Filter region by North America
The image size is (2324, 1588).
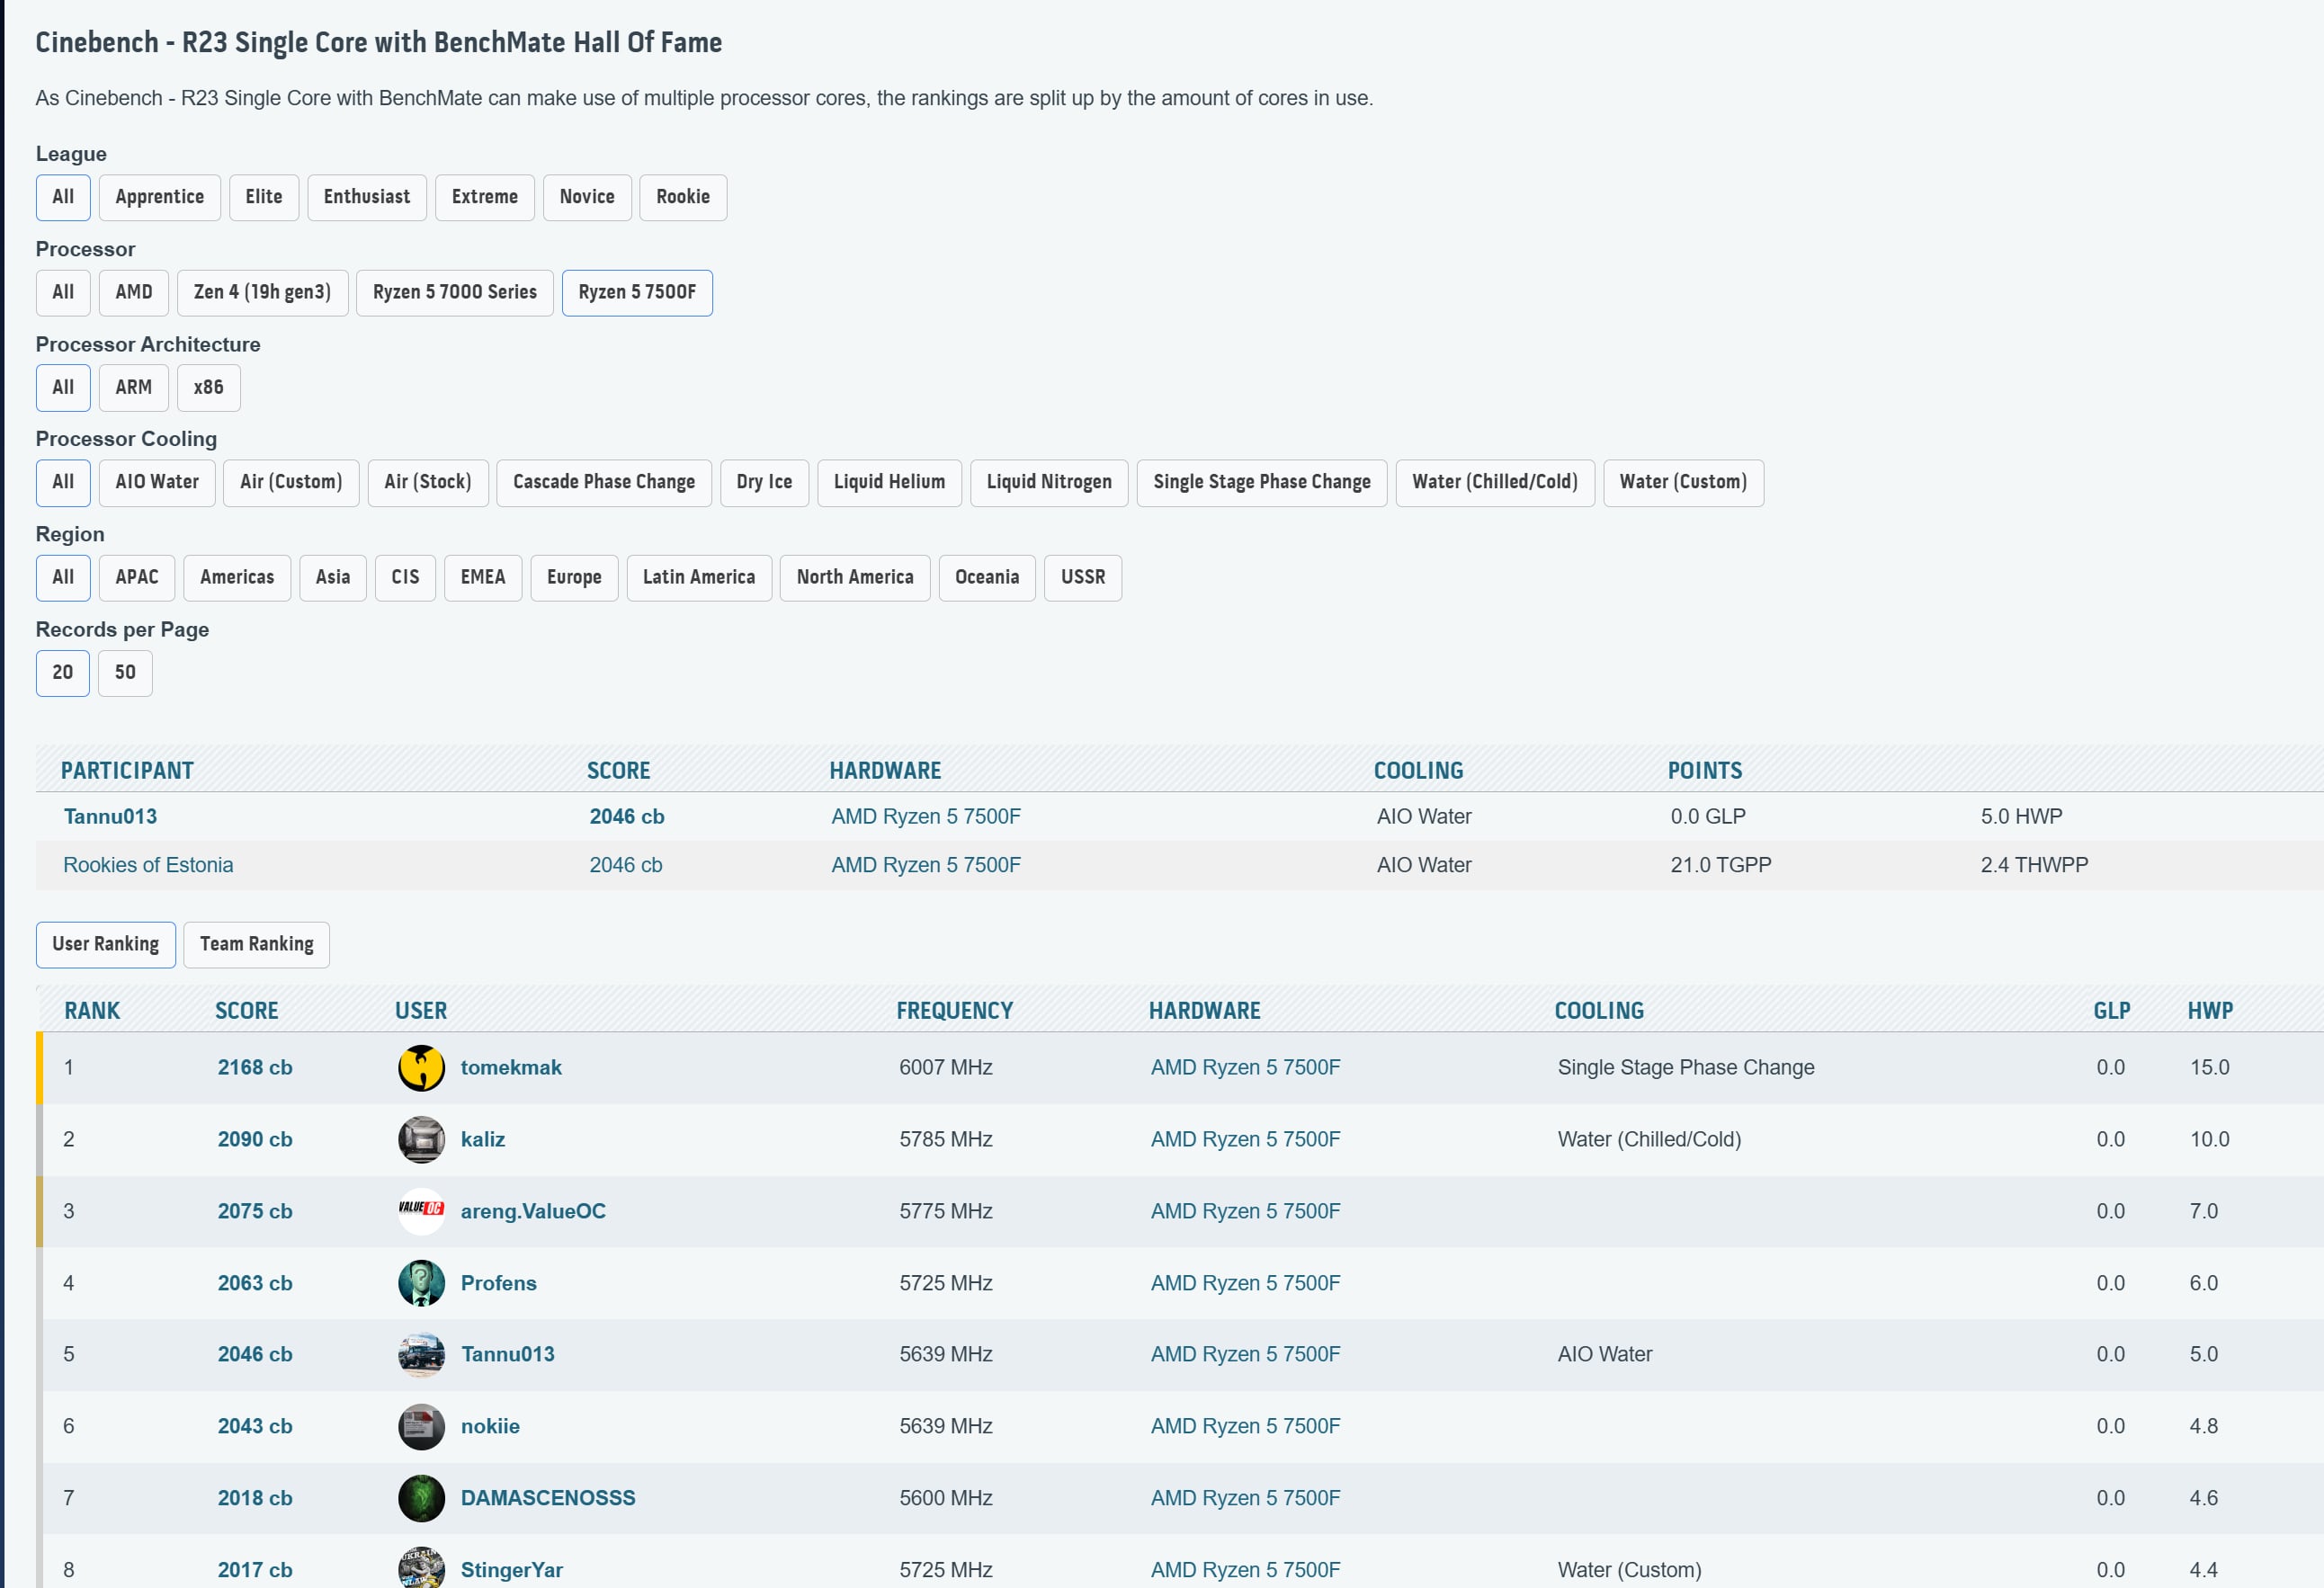pyautogui.click(x=855, y=577)
